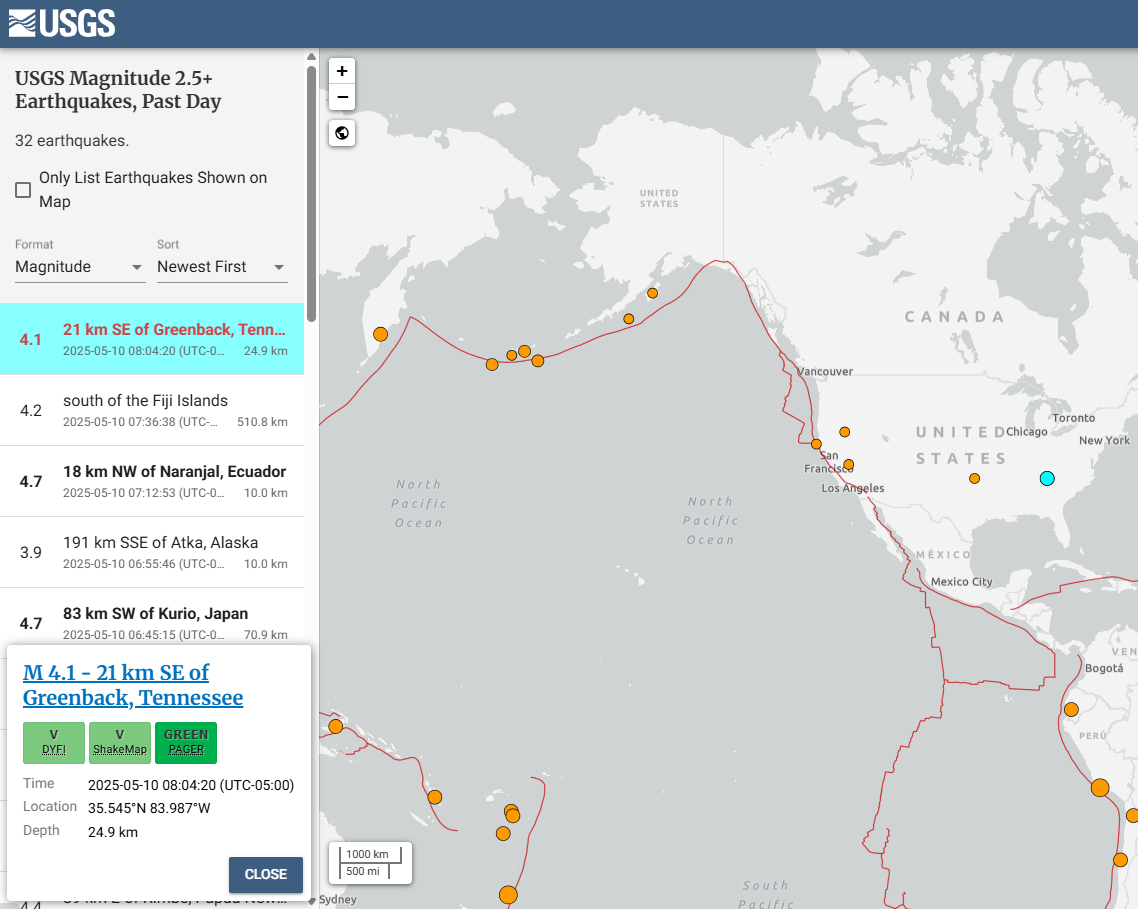The image size is (1138, 909).
Task: Open M 4.1 Greenback, Tennessee event link
Action: tap(133, 685)
